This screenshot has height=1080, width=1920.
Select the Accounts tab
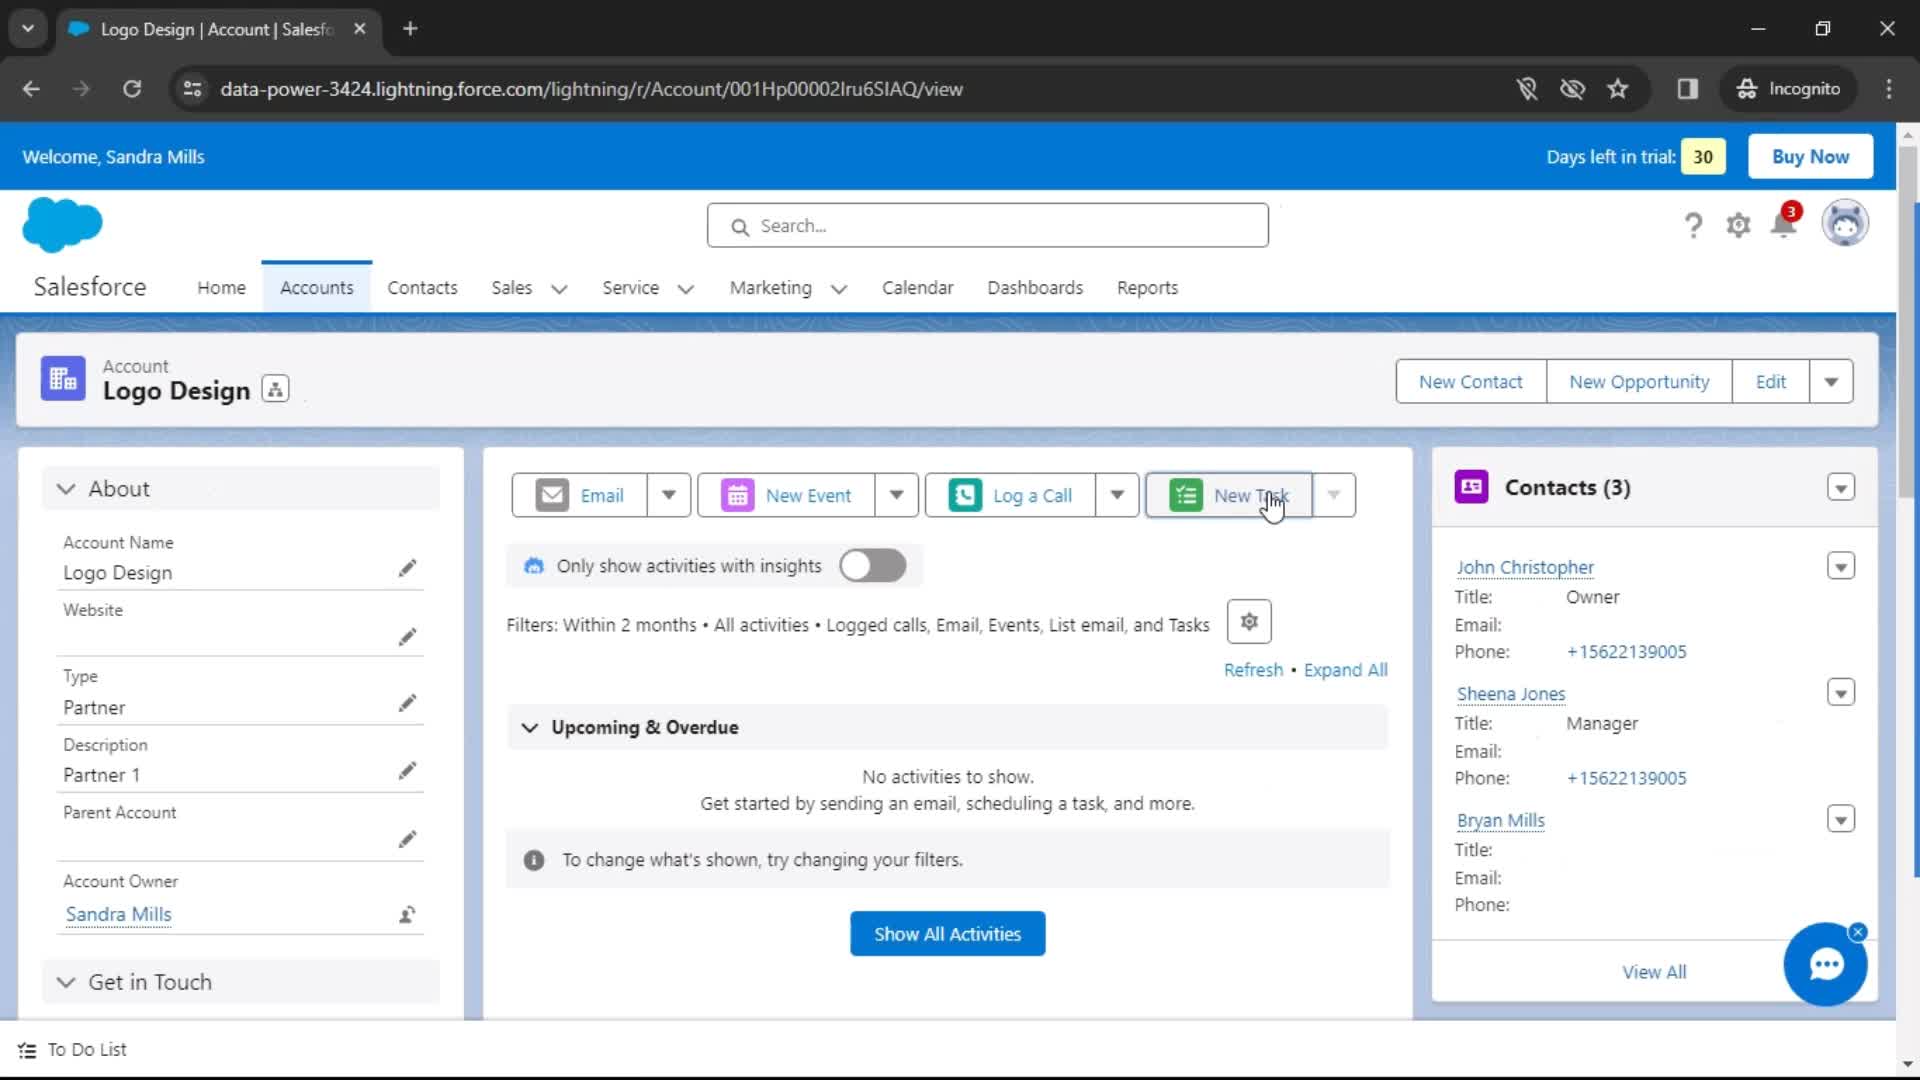[x=317, y=288]
